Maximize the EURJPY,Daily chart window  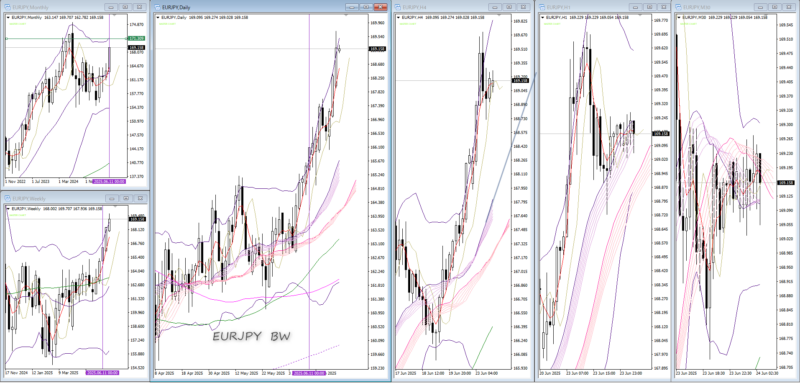click(365, 7)
